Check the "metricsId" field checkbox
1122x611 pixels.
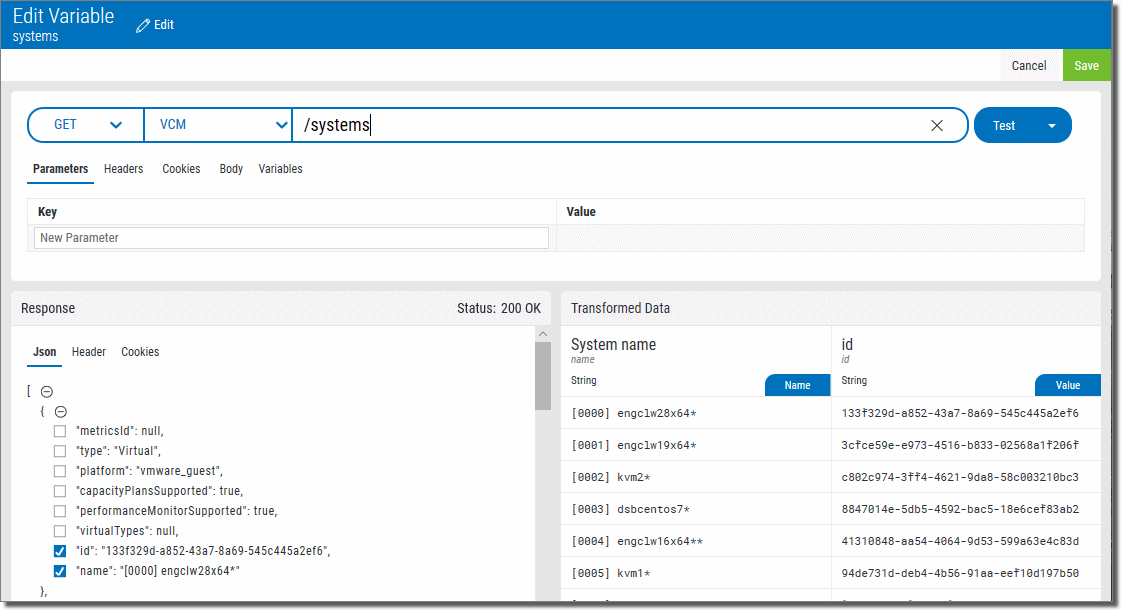(x=60, y=431)
